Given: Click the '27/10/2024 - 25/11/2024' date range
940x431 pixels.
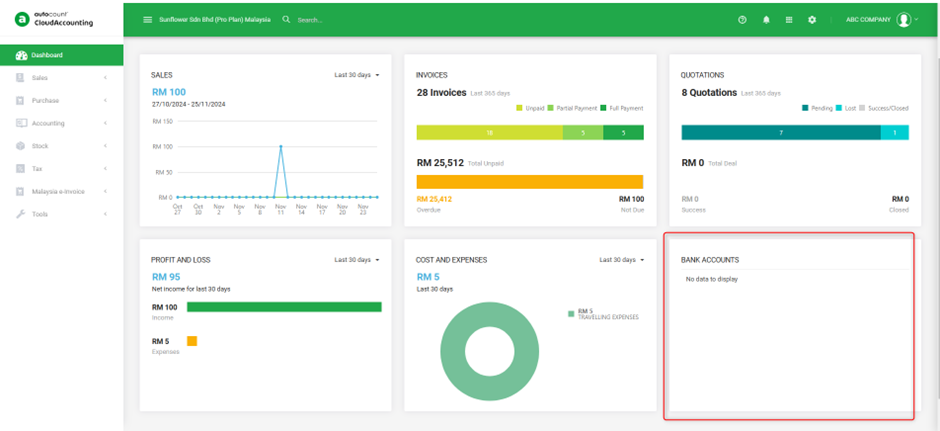Looking at the screenshot, I should tap(188, 104).
